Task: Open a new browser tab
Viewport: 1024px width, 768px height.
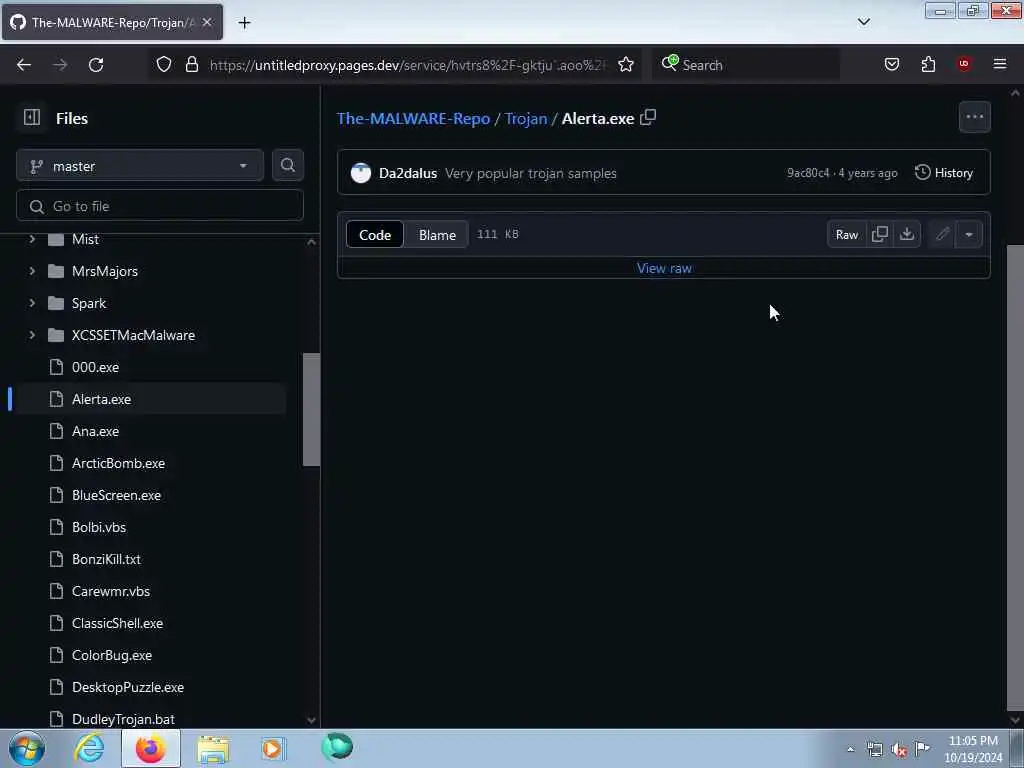Action: (244, 23)
